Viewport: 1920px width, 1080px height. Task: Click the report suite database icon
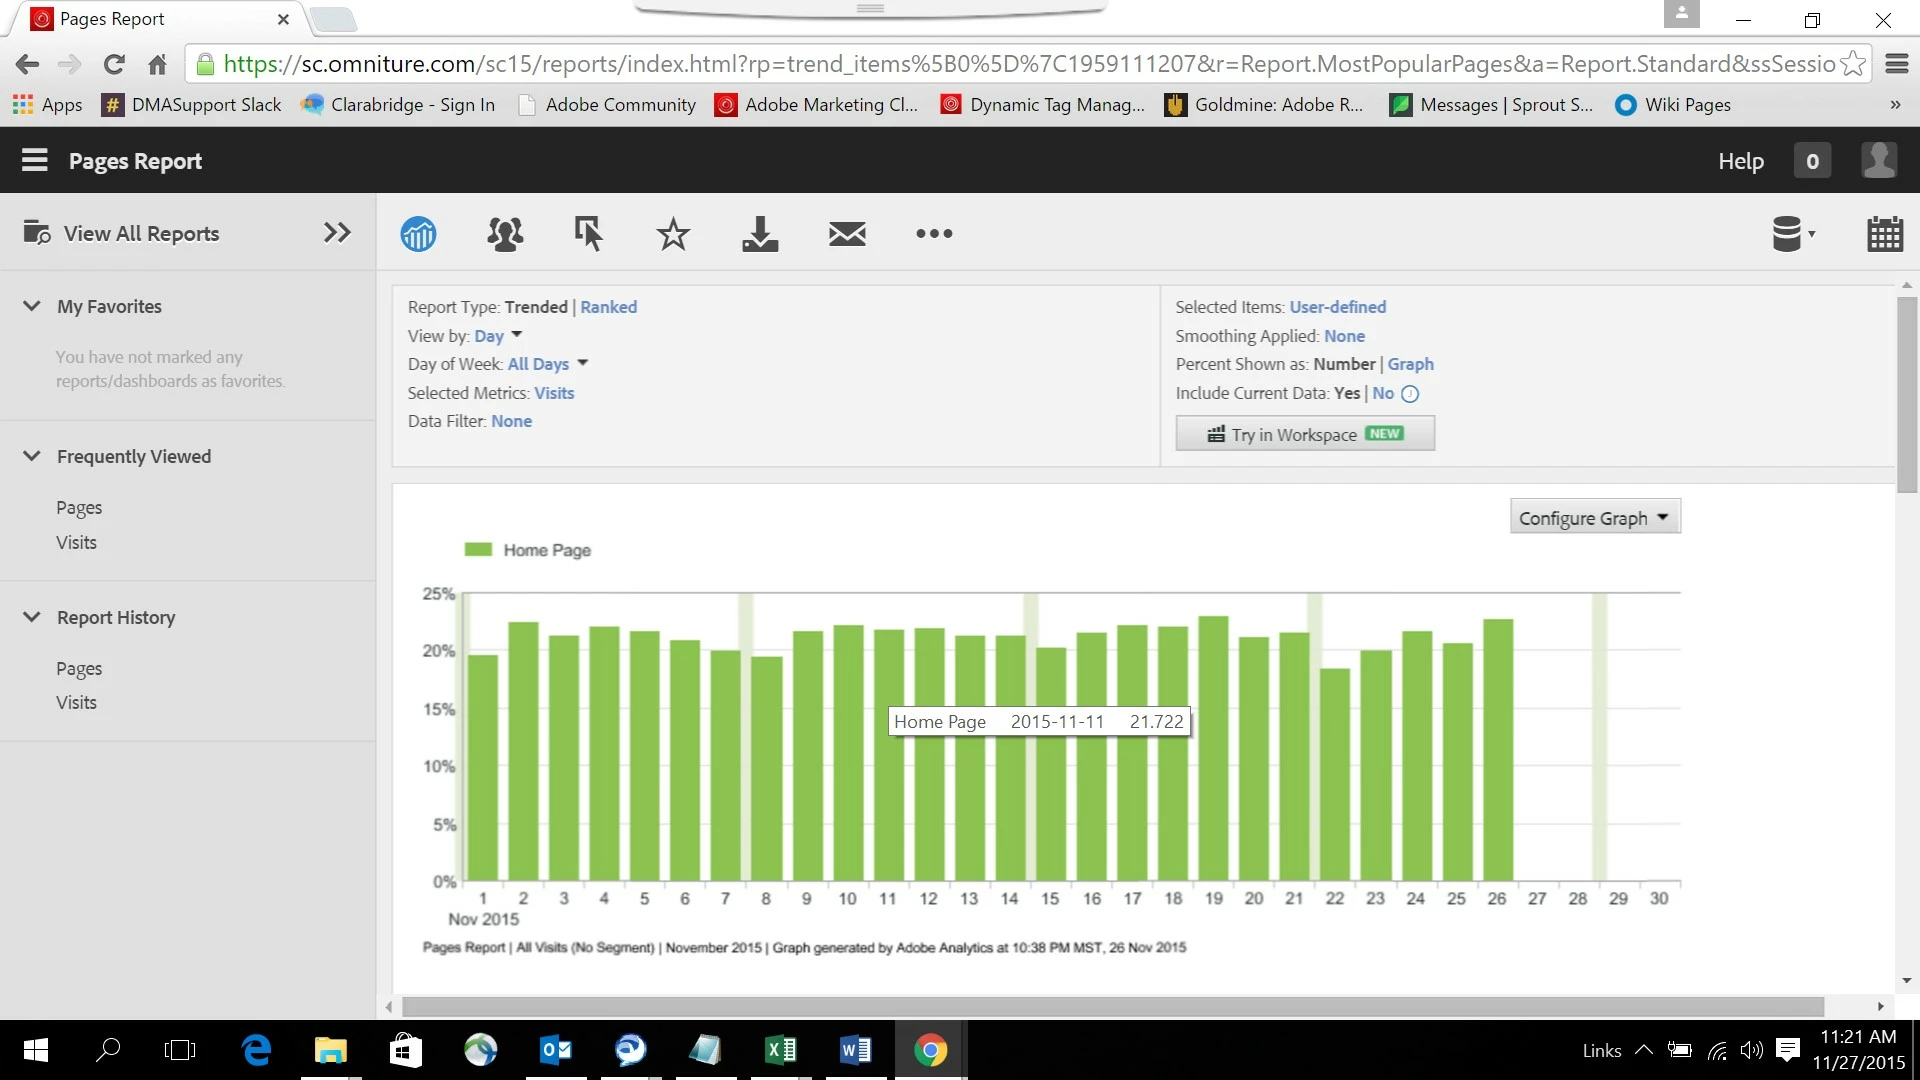click(x=1790, y=234)
